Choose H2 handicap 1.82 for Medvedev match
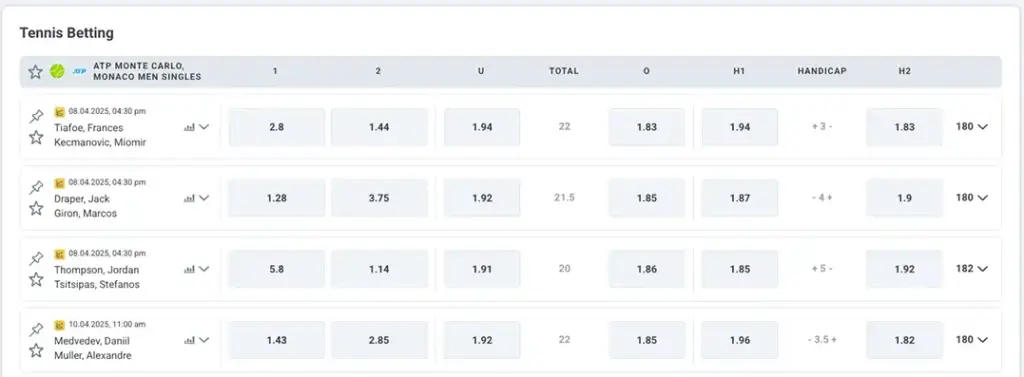The height and width of the screenshot is (377, 1024). pos(904,340)
